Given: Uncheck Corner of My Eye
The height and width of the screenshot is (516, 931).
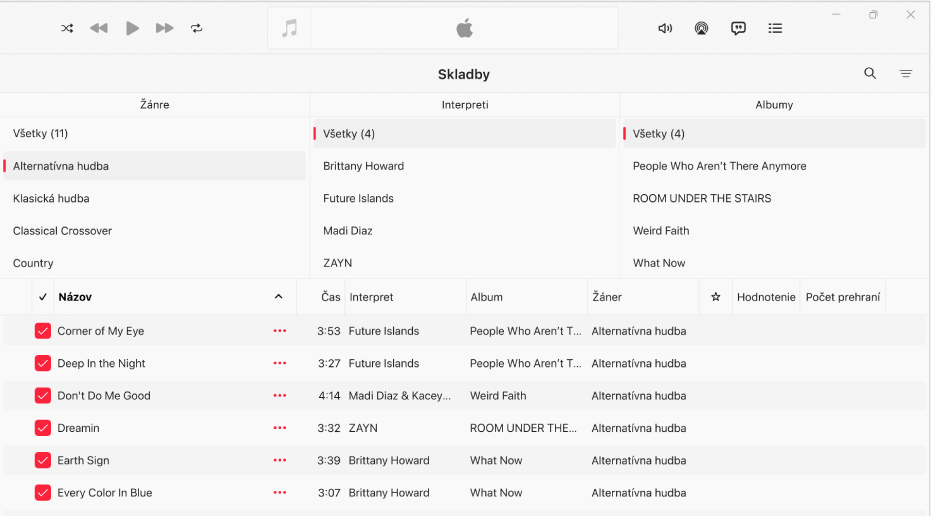Looking at the screenshot, I should pos(43,331).
